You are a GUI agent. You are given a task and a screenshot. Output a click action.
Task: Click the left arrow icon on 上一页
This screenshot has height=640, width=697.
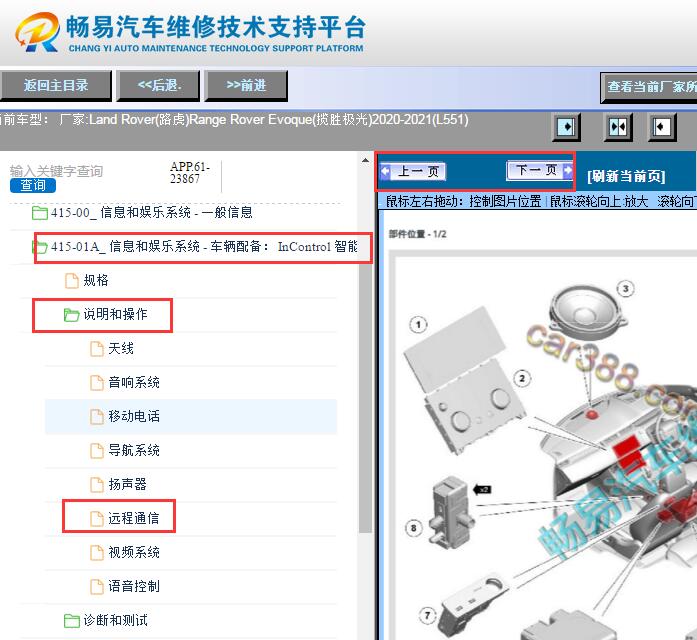[x=385, y=171]
